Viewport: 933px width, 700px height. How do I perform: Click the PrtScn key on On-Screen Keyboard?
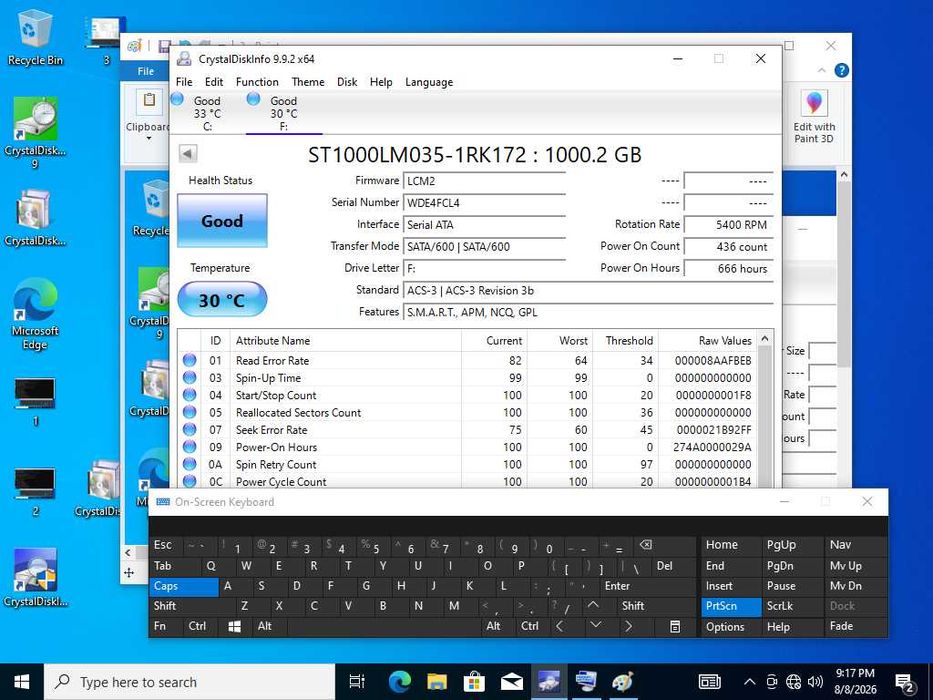pyautogui.click(x=731, y=607)
